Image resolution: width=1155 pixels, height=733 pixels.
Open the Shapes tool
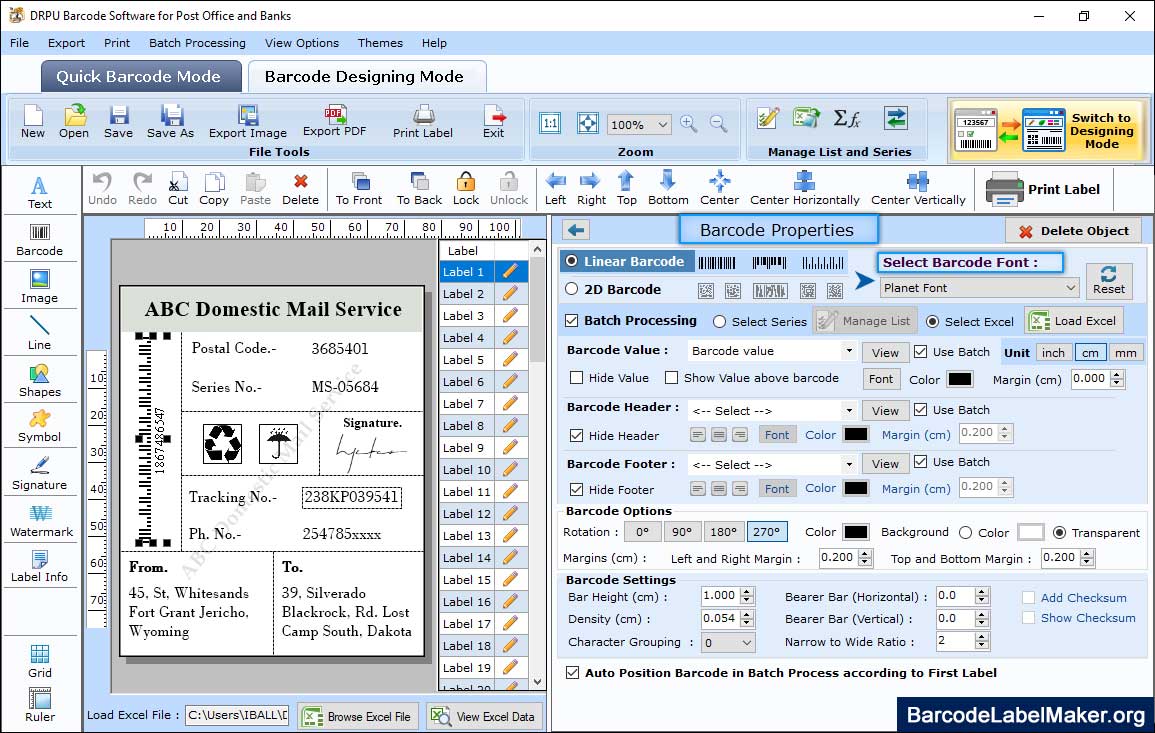pyautogui.click(x=40, y=380)
